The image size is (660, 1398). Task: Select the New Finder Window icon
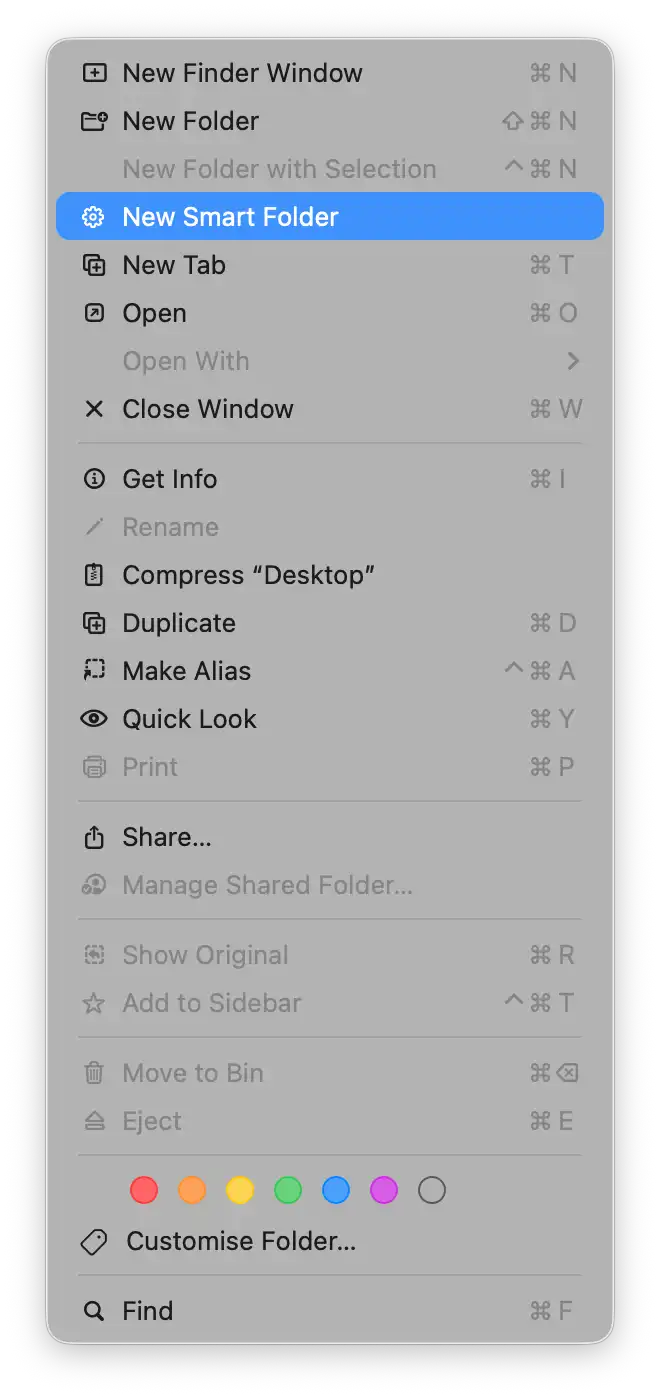click(x=94, y=72)
